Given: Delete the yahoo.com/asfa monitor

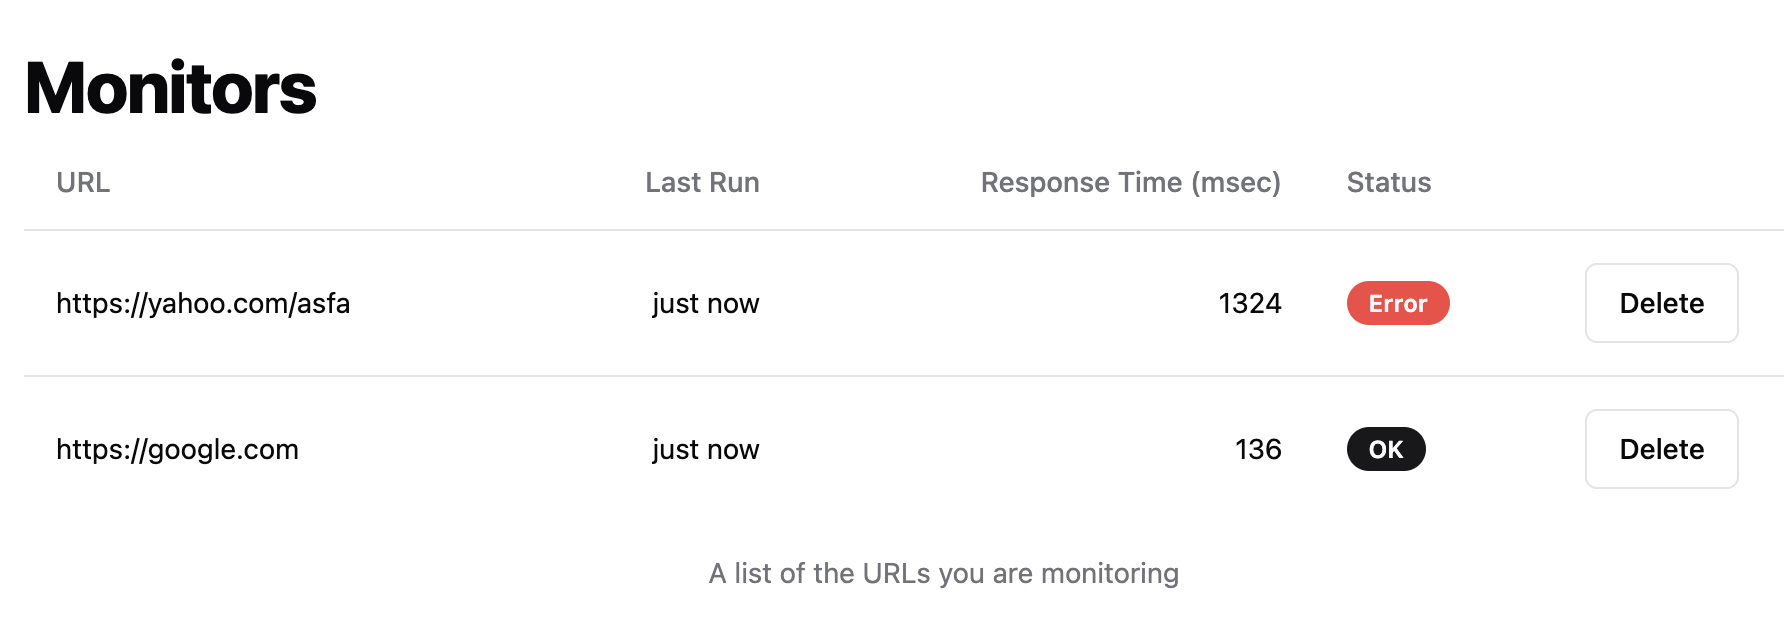Looking at the screenshot, I should [1661, 303].
